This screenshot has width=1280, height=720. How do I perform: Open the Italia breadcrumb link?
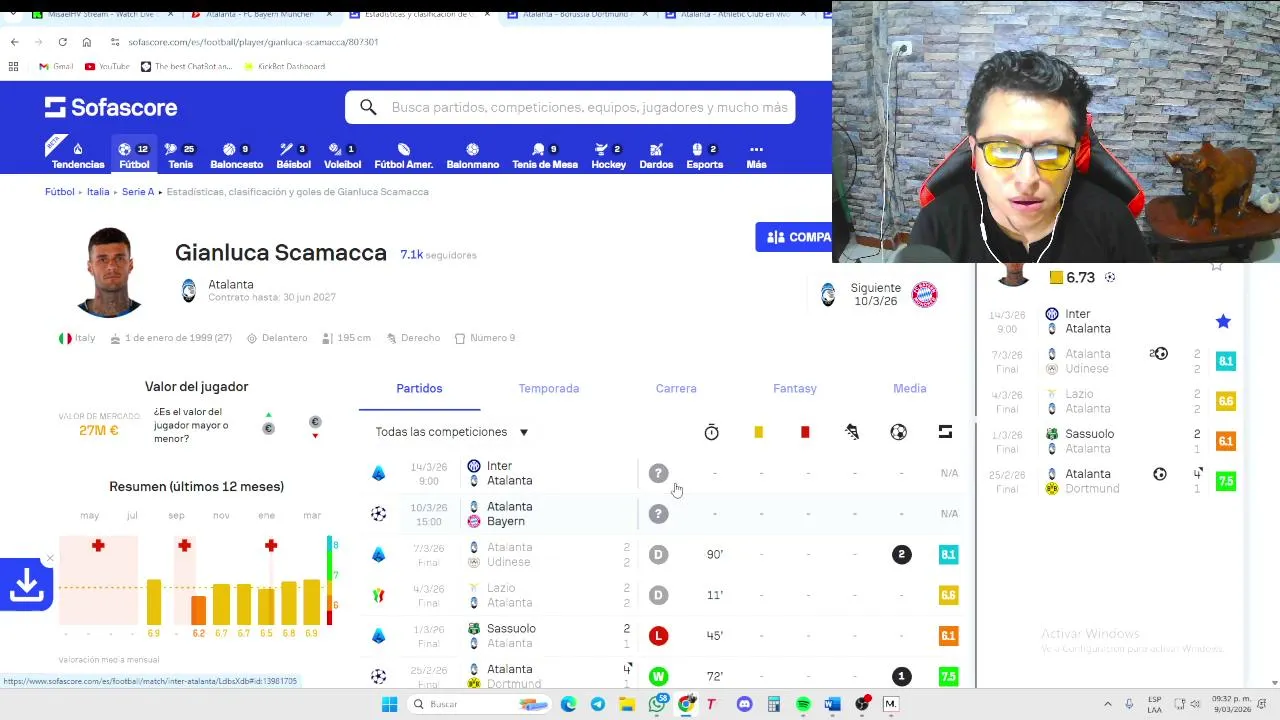[98, 191]
